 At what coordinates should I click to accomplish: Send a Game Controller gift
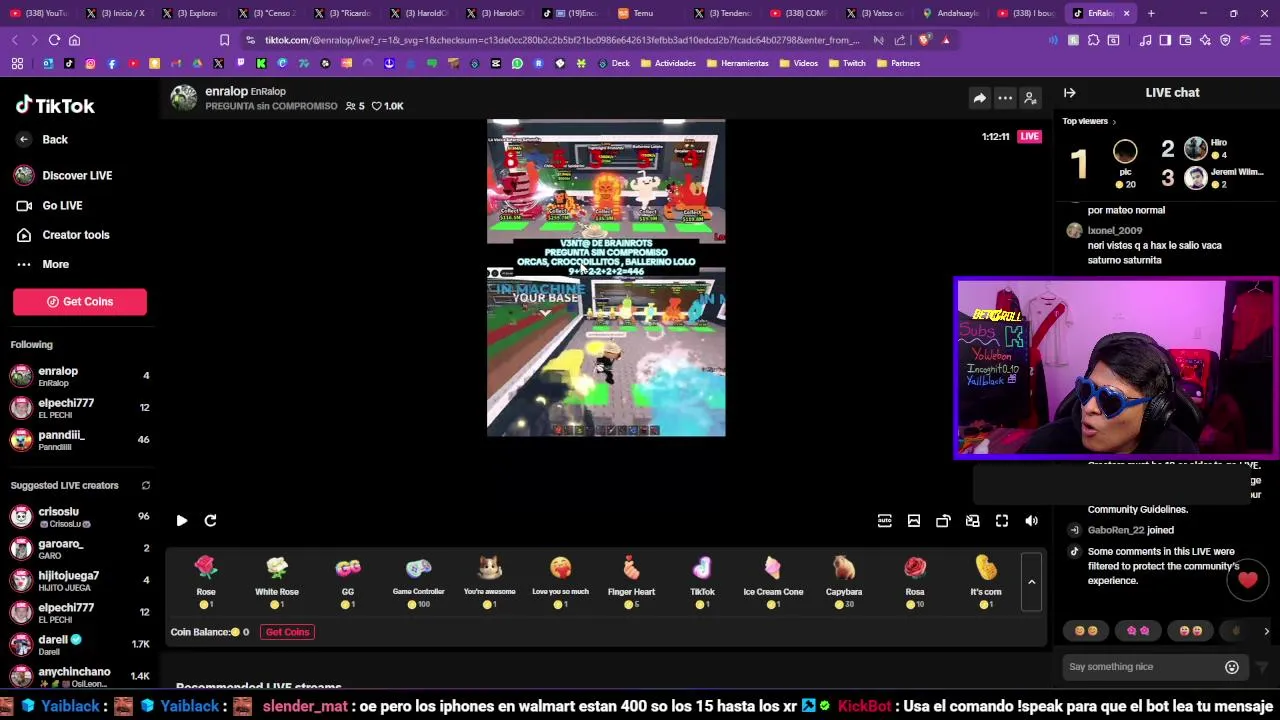[x=418, y=582]
